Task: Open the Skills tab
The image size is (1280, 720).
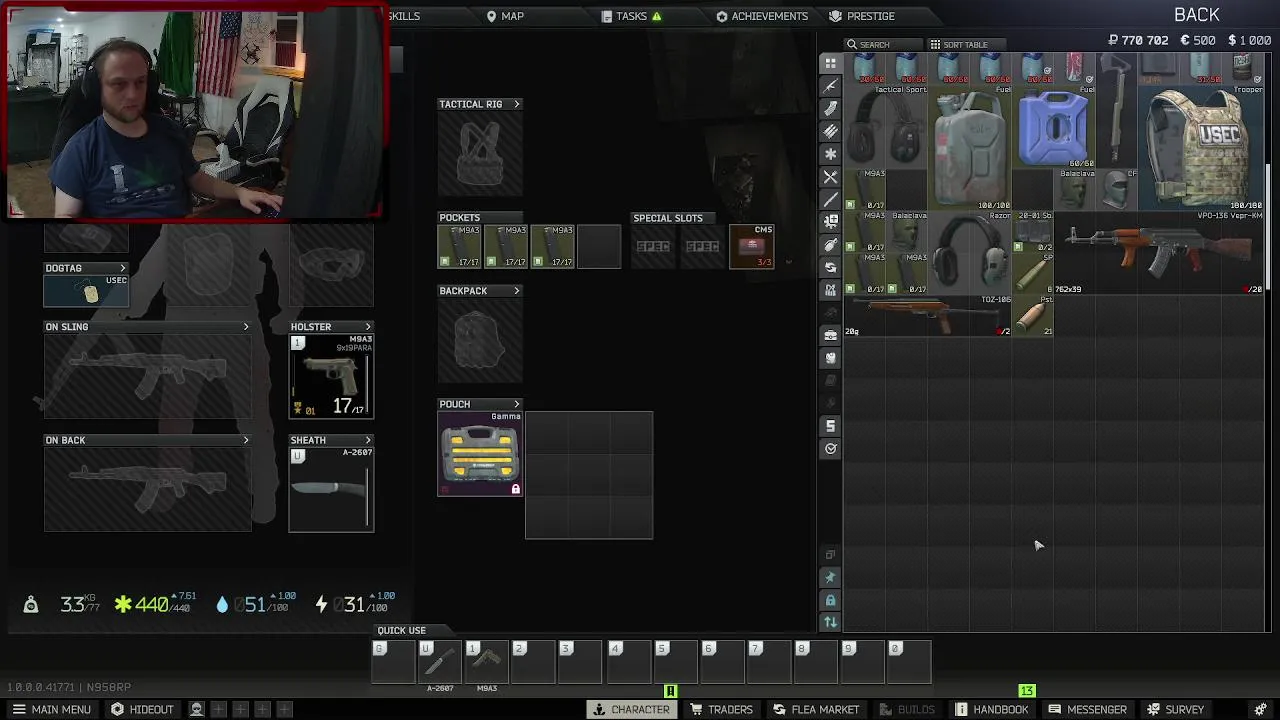Action: point(404,16)
